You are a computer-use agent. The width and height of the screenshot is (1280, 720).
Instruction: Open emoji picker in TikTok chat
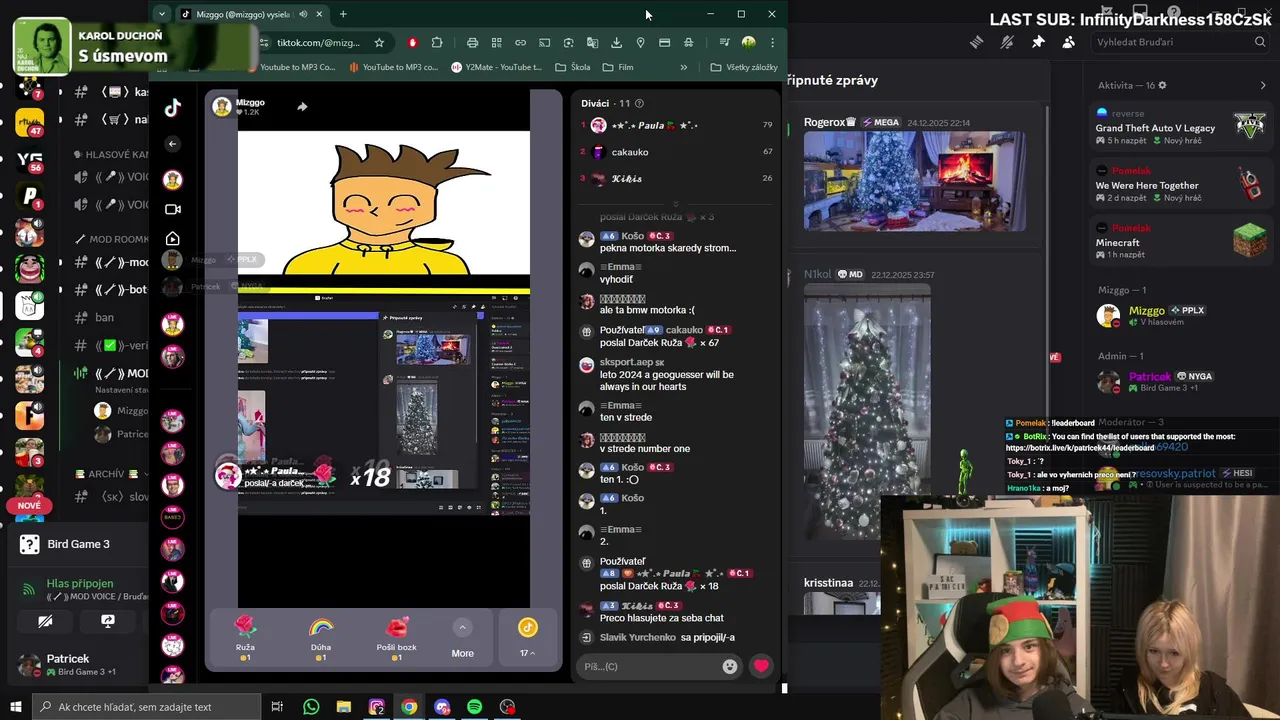tap(730, 666)
